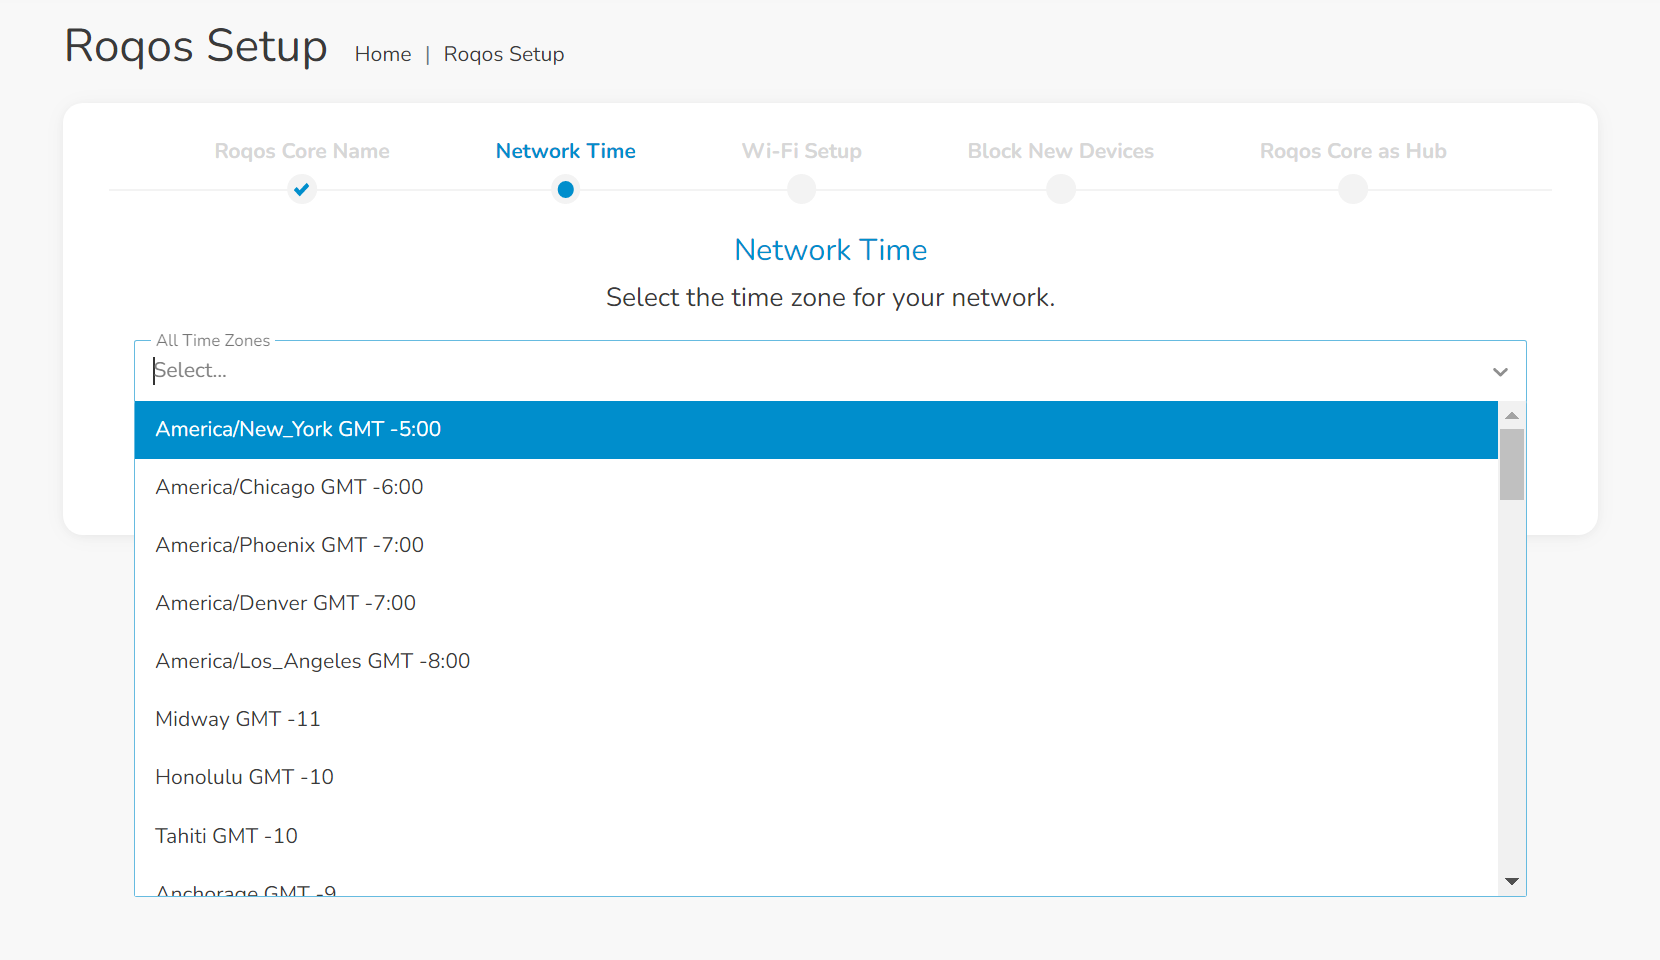Screen dimensions: 1660x960
Task: Open the Roqos Core Name step
Action: (x=302, y=151)
